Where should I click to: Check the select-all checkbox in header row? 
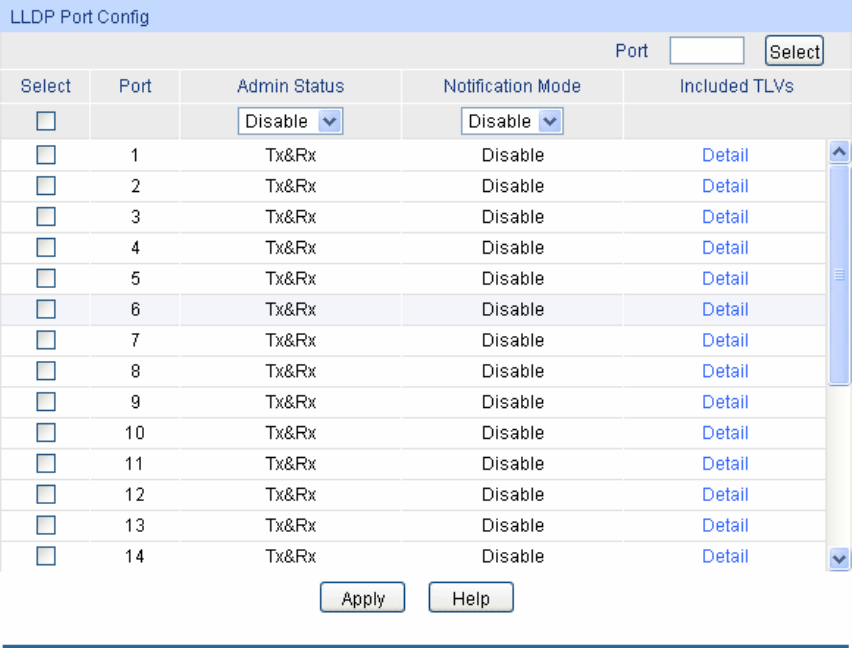45,121
